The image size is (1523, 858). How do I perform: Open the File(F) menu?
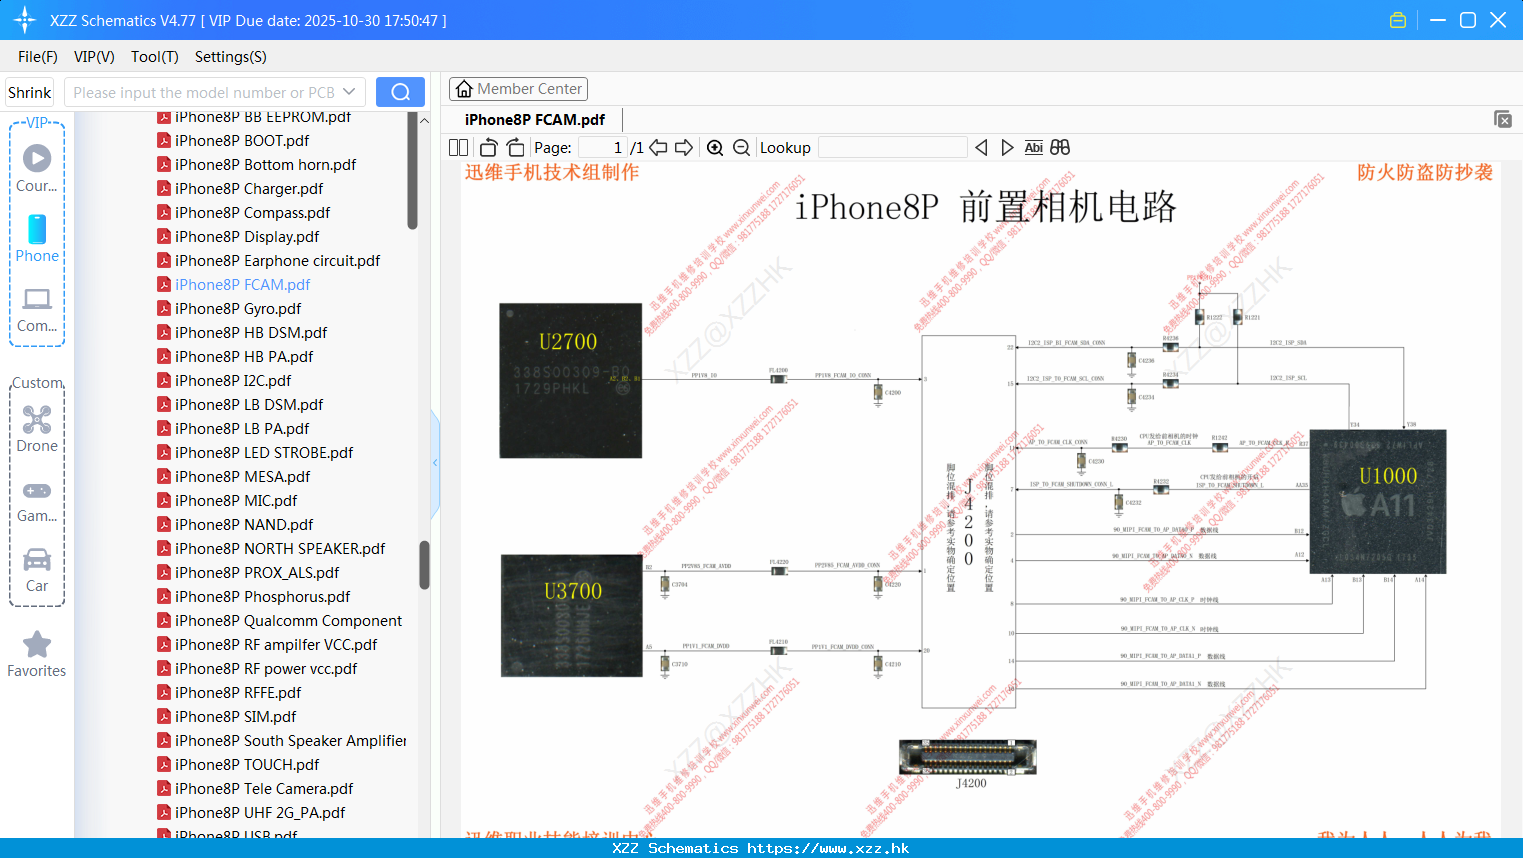pyautogui.click(x=38, y=57)
